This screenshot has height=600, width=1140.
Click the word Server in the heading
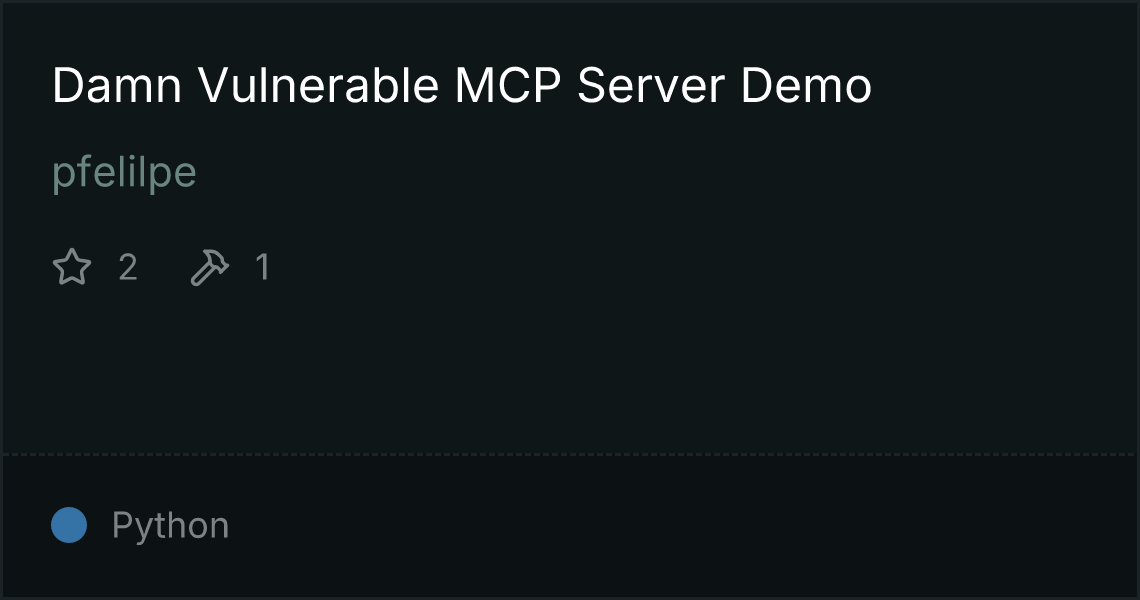coord(651,86)
